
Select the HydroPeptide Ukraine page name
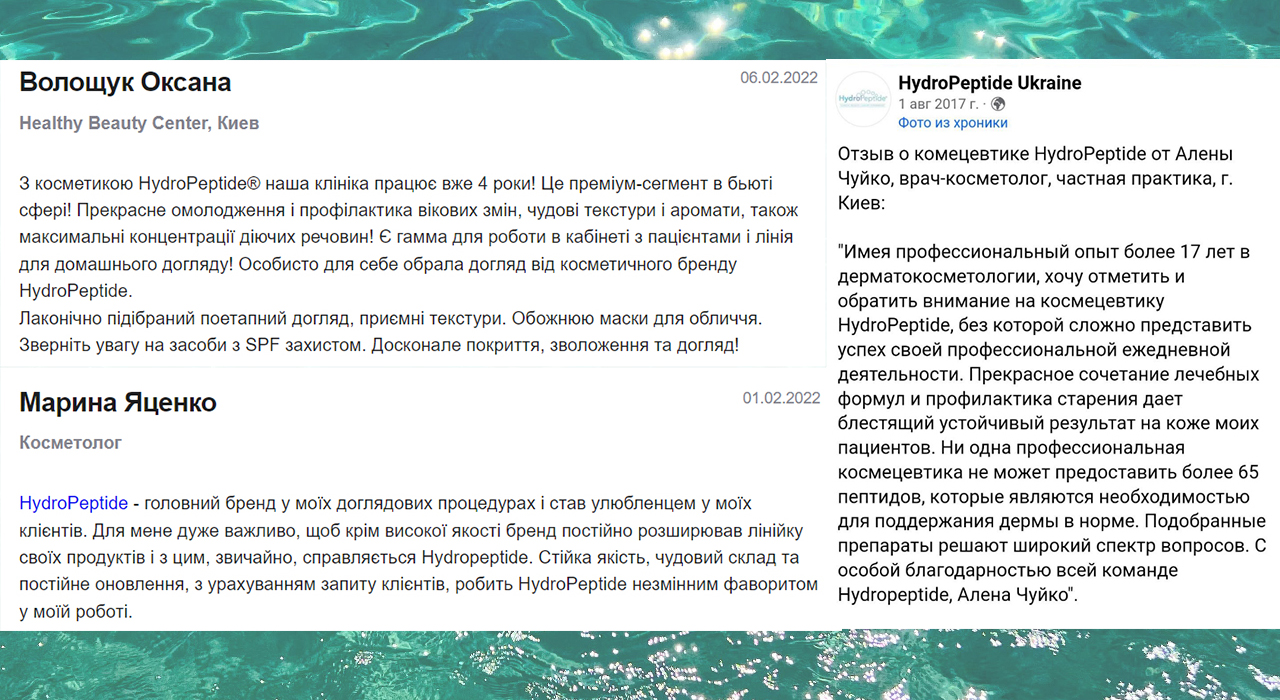[990, 83]
